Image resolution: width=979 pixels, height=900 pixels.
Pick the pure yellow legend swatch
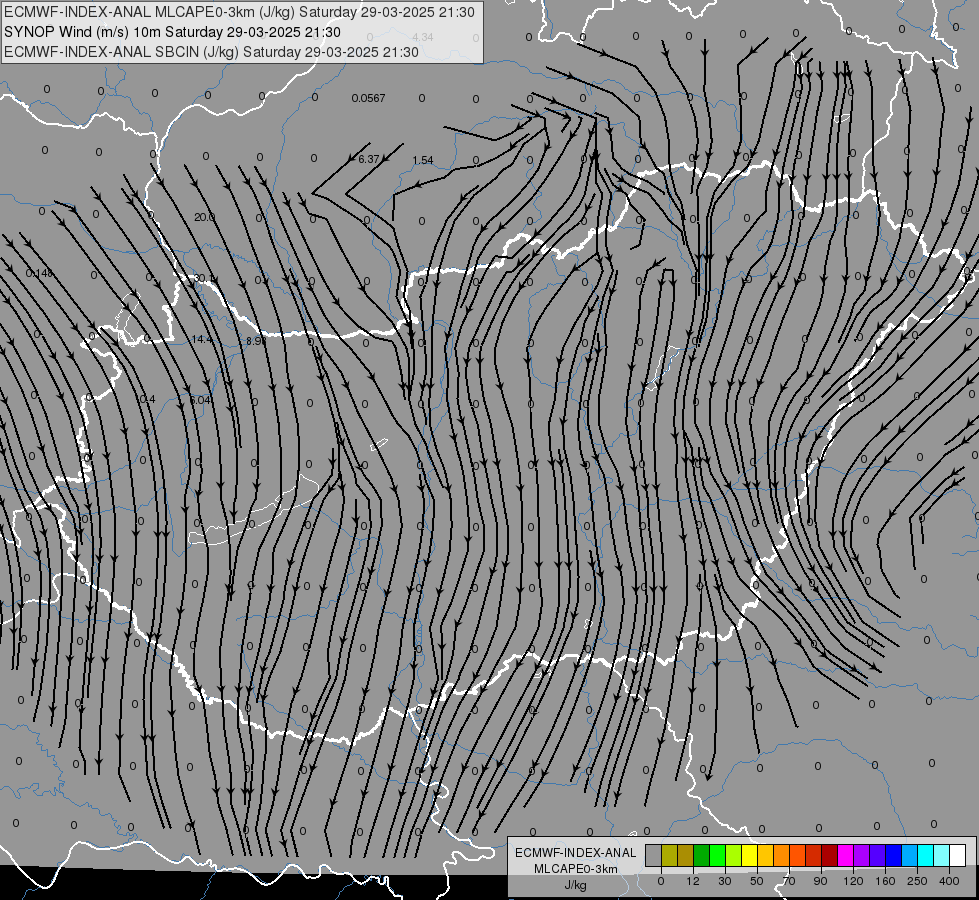tap(749, 855)
